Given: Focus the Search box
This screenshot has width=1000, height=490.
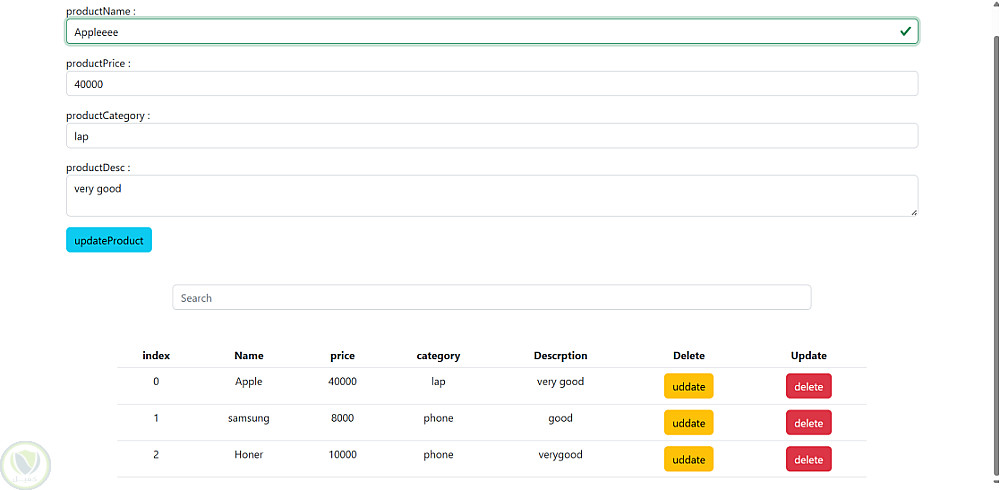Looking at the screenshot, I should click(x=492, y=297).
